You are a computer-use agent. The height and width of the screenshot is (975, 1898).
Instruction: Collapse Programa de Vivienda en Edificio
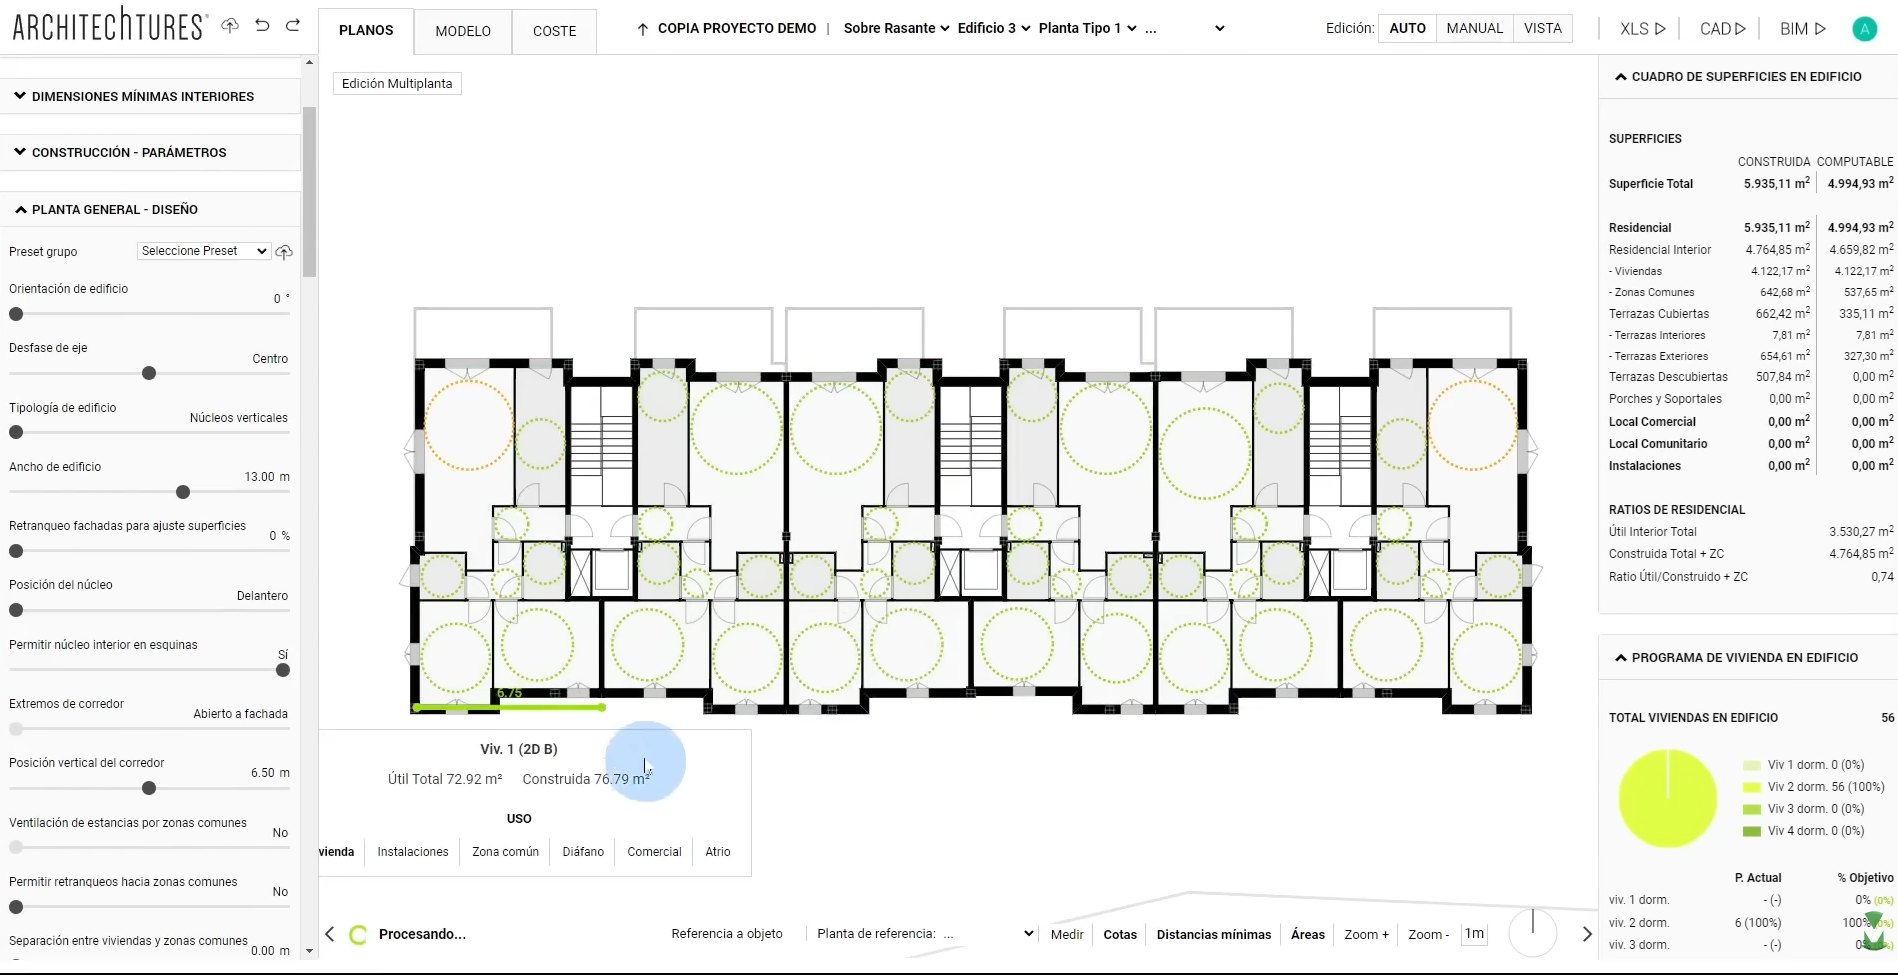click(1748, 658)
